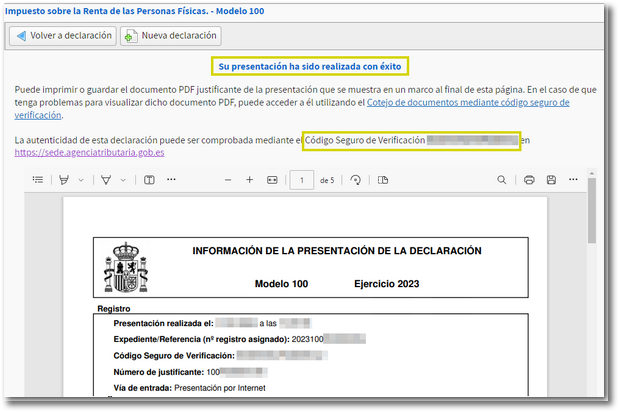Search within the PDF document
The height and width of the screenshot is (412, 619).
(502, 180)
